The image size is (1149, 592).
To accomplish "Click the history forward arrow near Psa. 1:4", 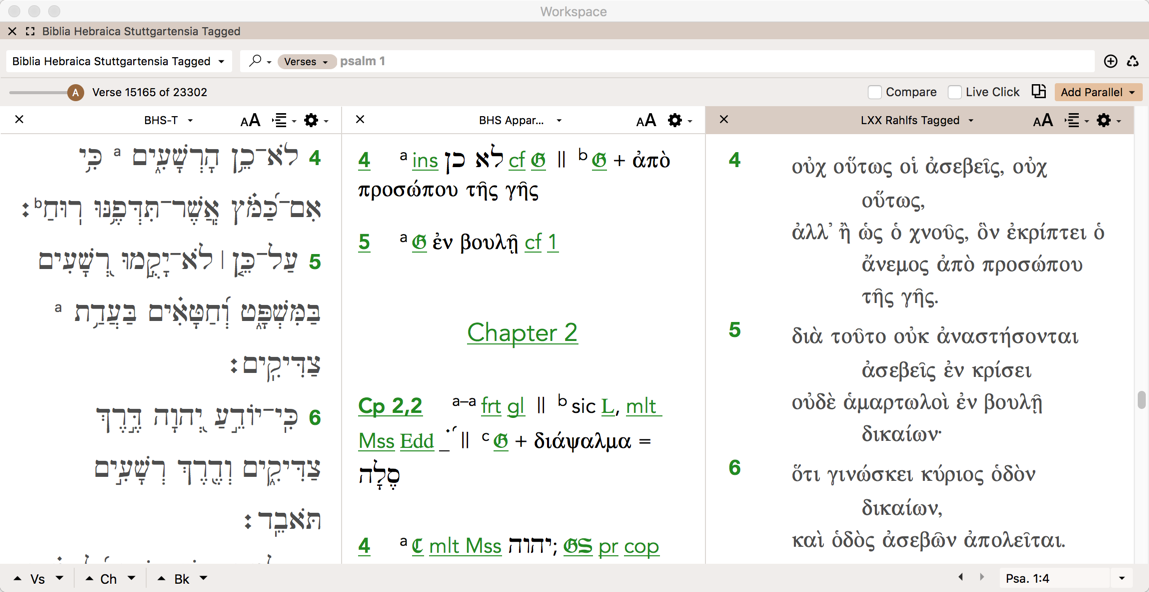I will coord(981,577).
